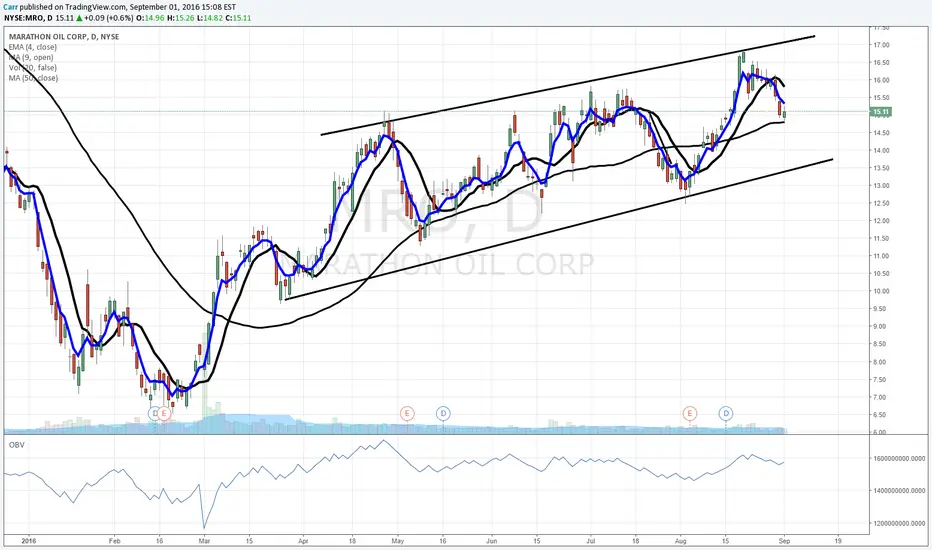Click the O:14.96 open value in header
932x550 pixels.
click(149, 18)
